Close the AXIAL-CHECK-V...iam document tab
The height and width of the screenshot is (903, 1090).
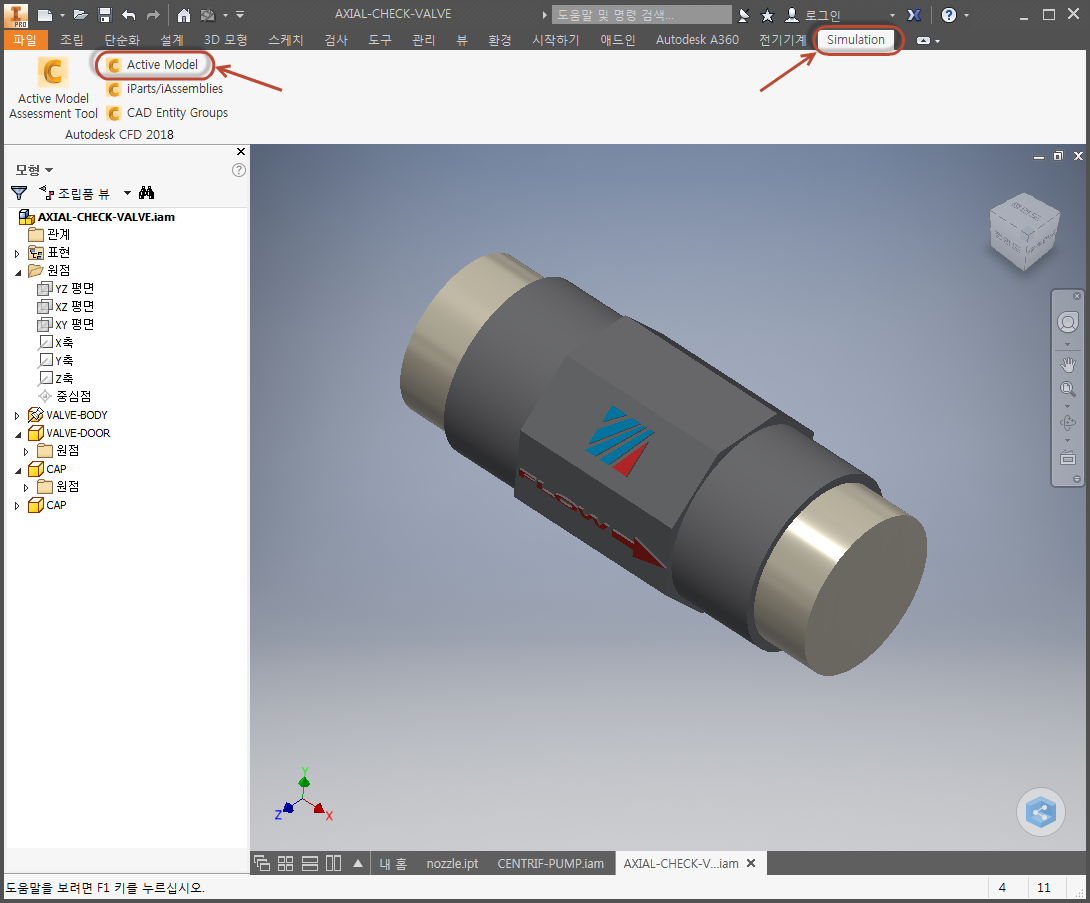[751, 863]
